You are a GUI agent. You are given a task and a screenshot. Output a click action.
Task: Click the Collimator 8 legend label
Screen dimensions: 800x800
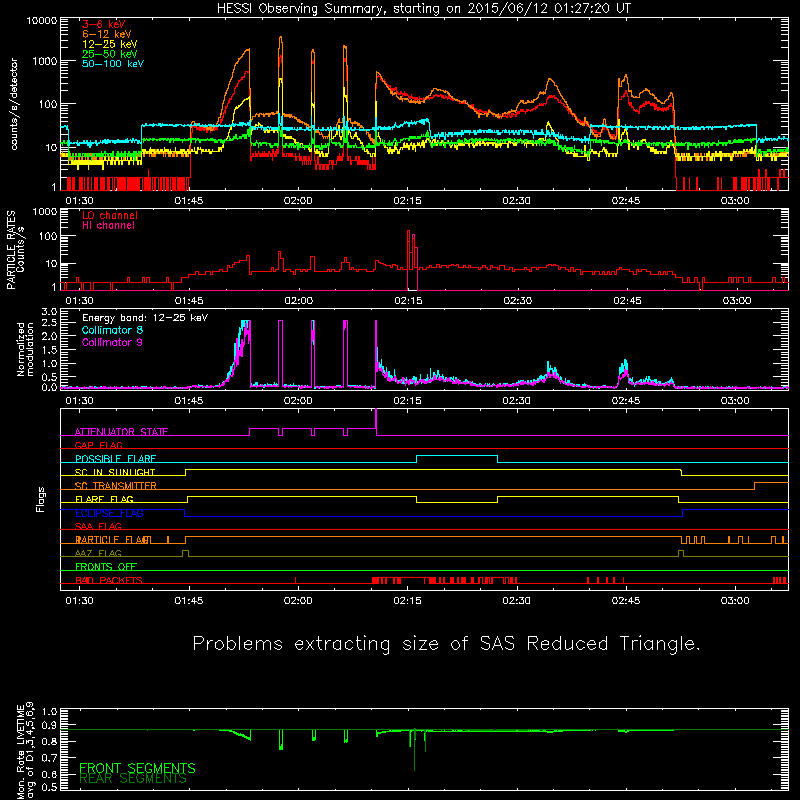tap(112, 330)
